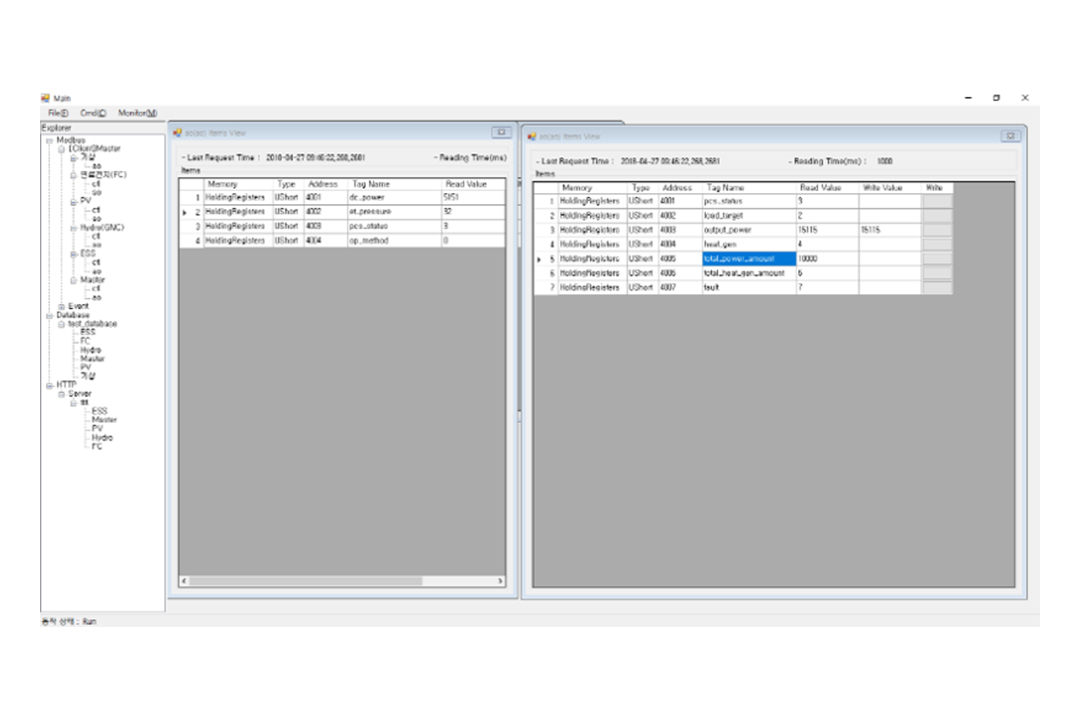
Task: Collapse the Modbus tree node
Action: coord(50,141)
